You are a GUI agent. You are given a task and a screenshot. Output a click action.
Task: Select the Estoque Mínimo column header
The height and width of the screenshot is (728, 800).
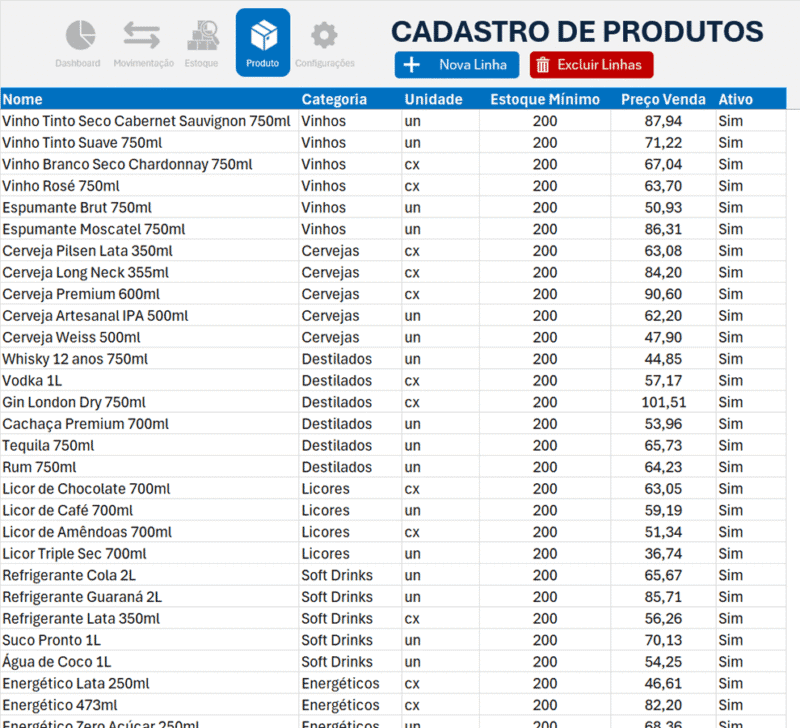(x=545, y=99)
